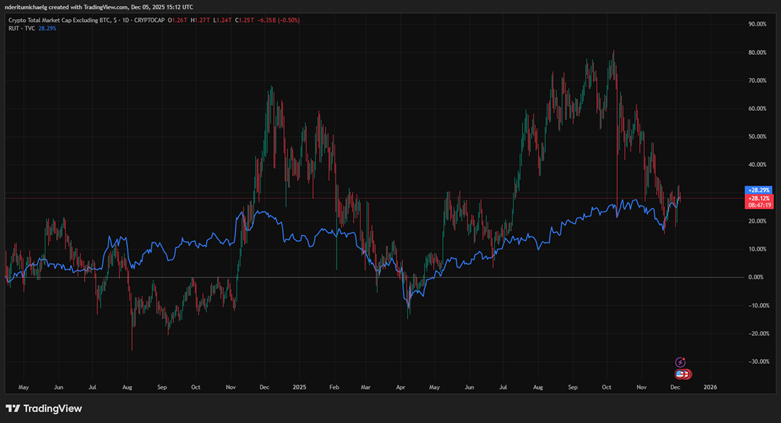781x423 pixels.
Task: Click the -30.00% label on price axis
Action: tap(756, 361)
